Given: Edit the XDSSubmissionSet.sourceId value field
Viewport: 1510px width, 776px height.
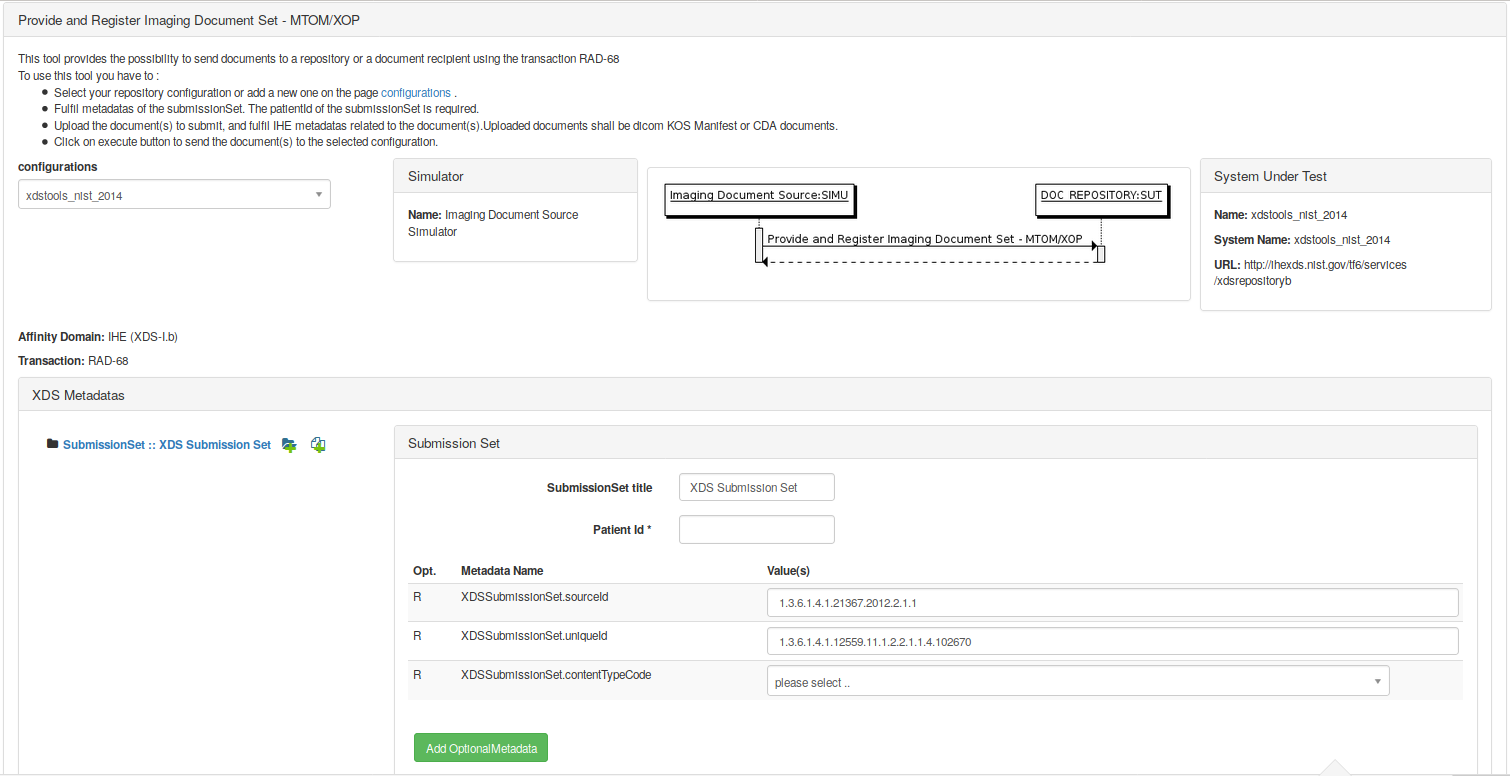Looking at the screenshot, I should (1112, 603).
